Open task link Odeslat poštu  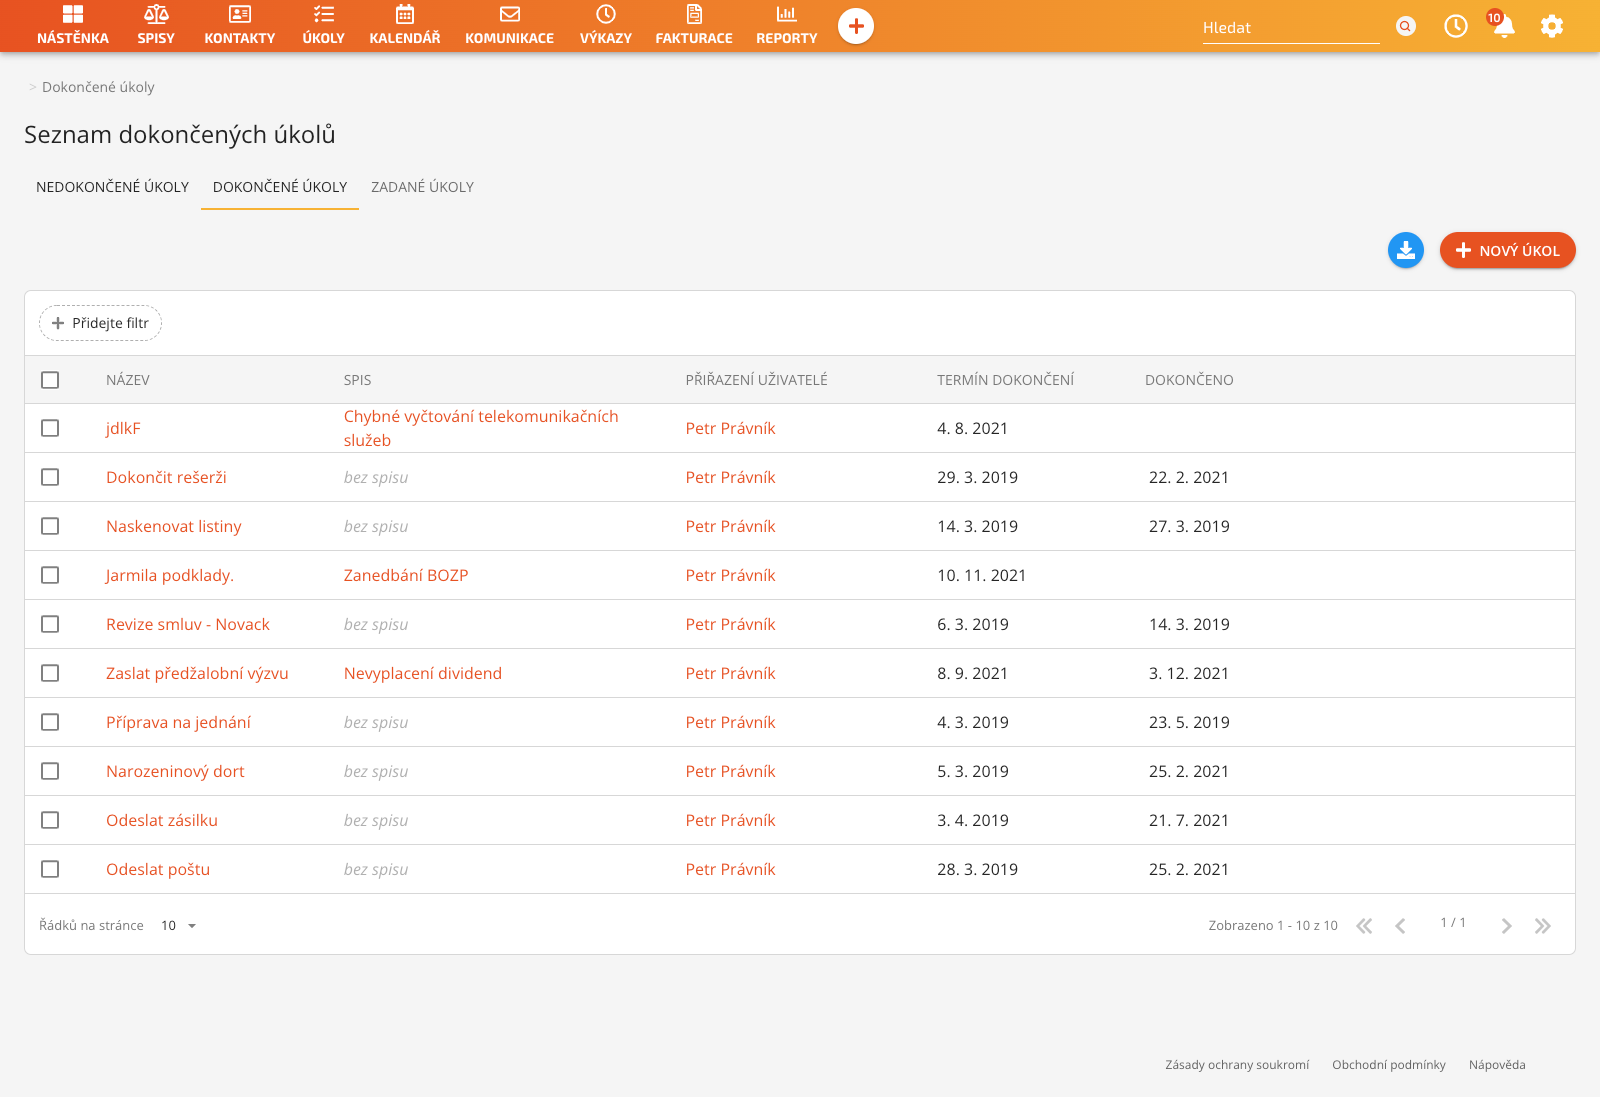[158, 869]
